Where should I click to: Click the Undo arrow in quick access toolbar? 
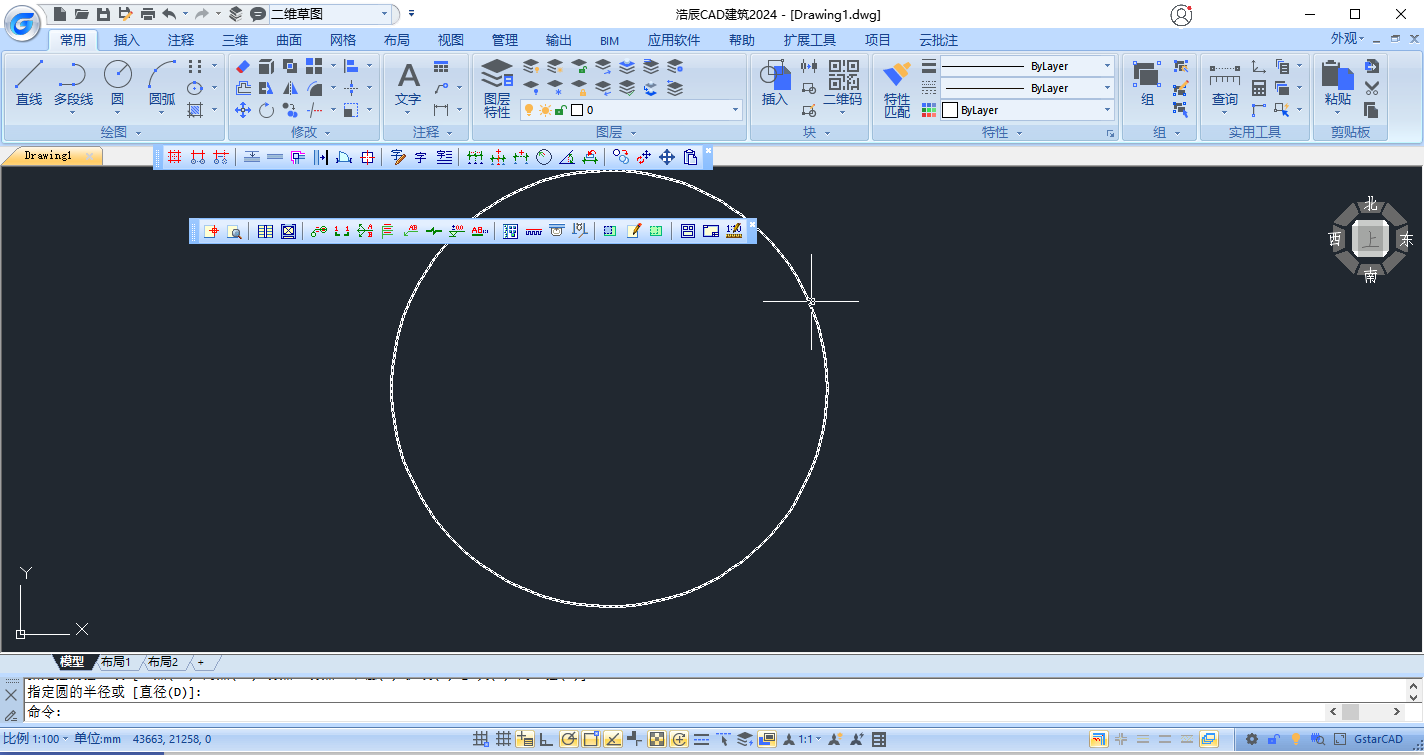click(168, 14)
